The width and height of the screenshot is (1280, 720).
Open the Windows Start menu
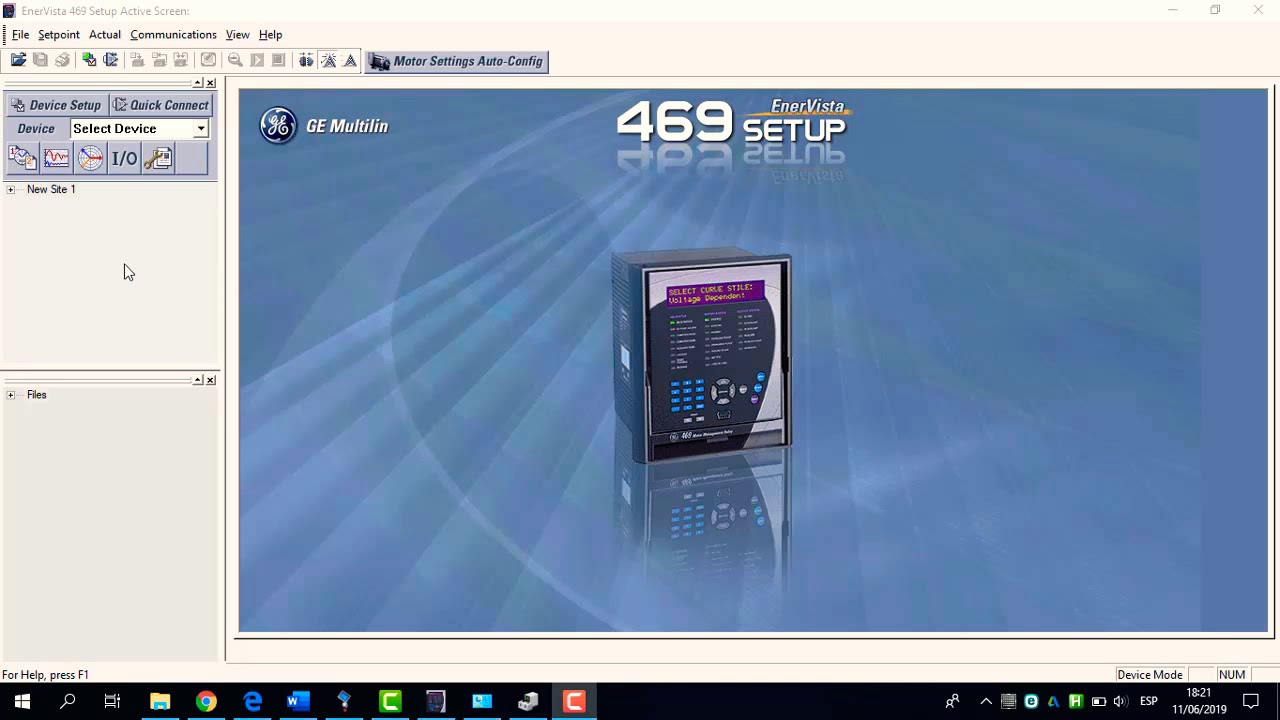tap(22, 701)
